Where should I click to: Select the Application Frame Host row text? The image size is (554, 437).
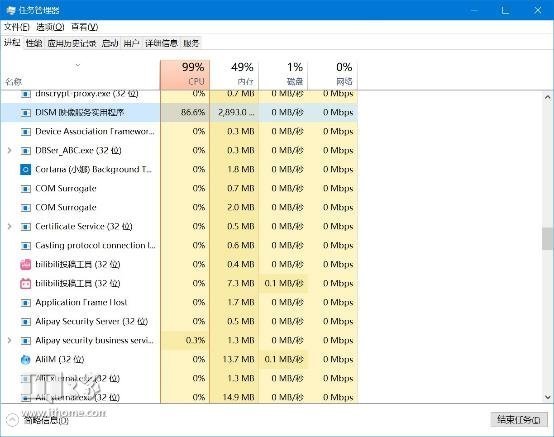click(x=81, y=302)
